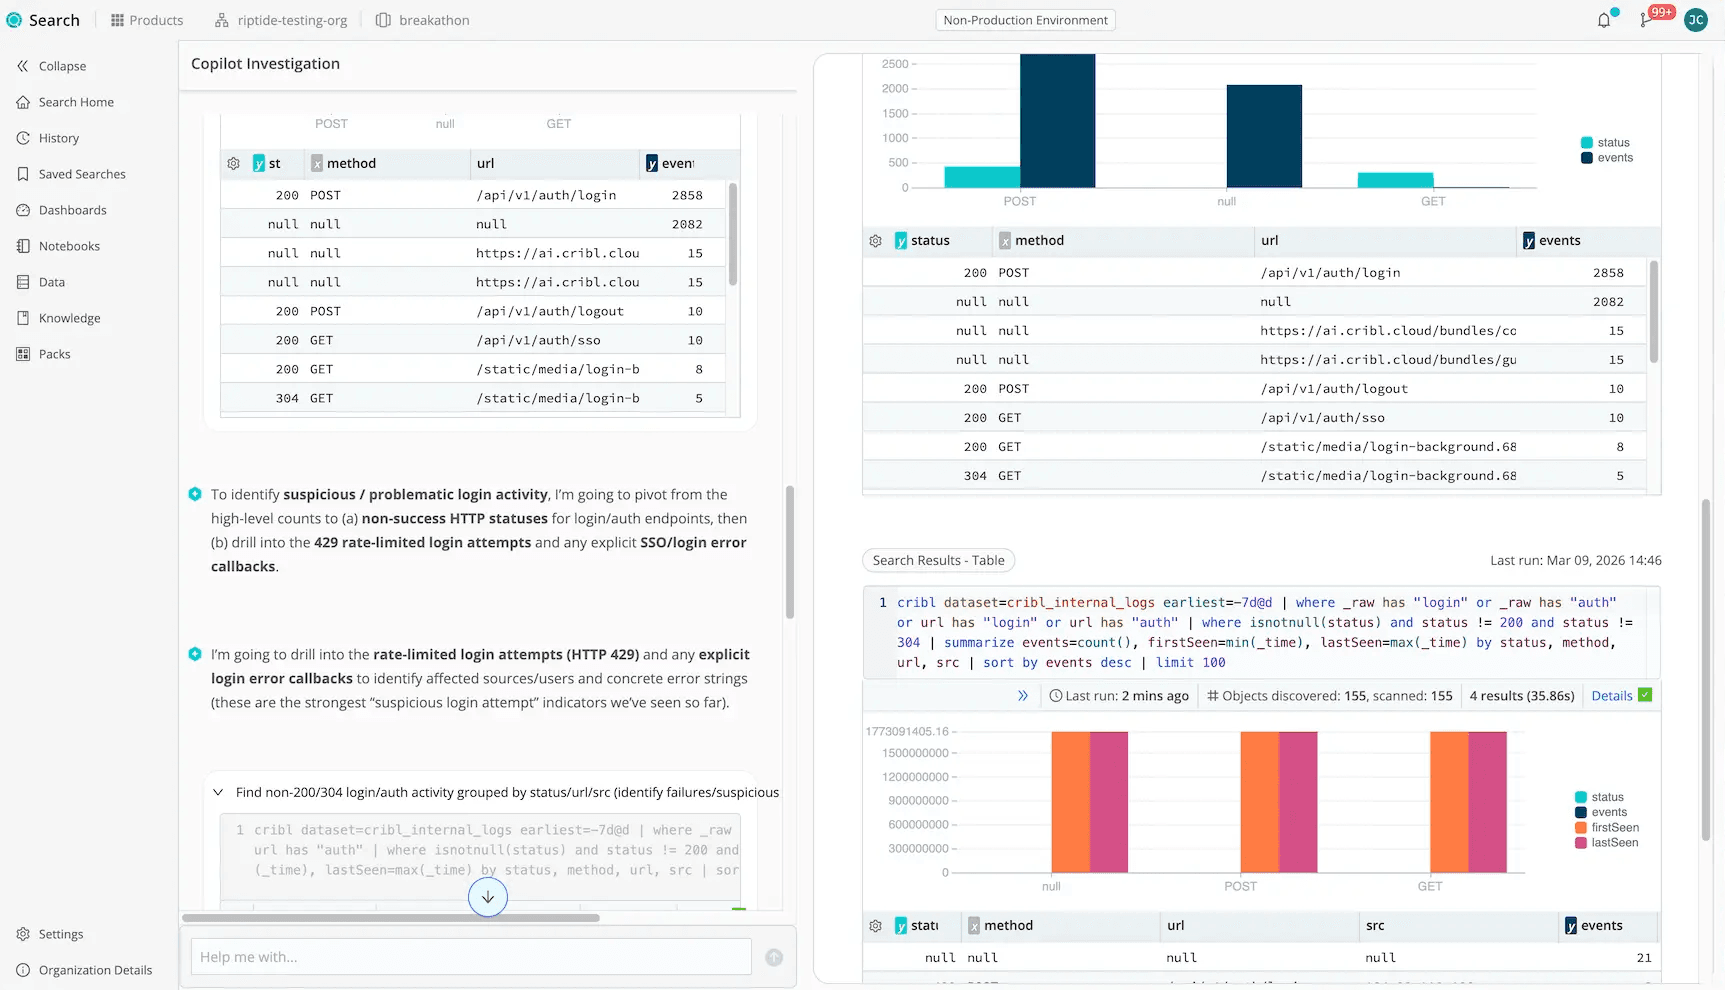This screenshot has height=990, width=1725.
Task: Click the green Details checkbox indicator
Action: pyautogui.click(x=1645, y=694)
